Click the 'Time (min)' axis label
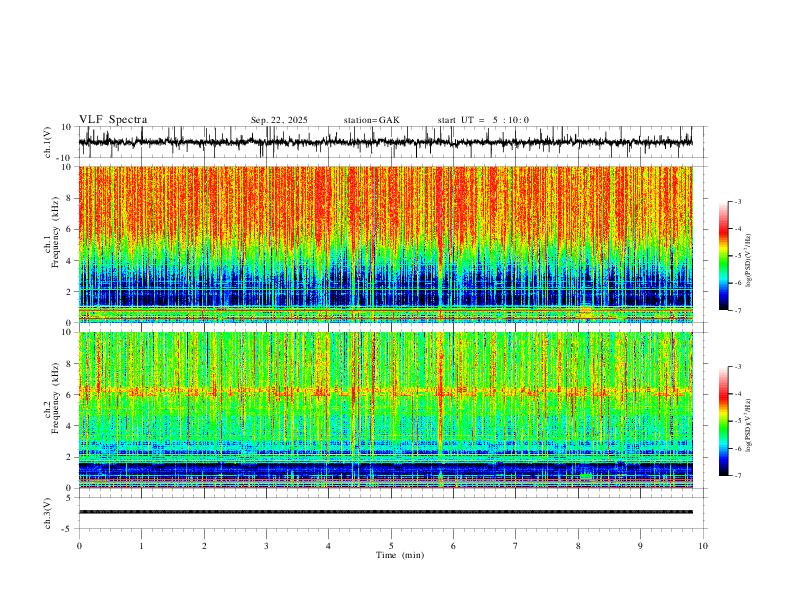This screenshot has width=792, height=612. 400,555
